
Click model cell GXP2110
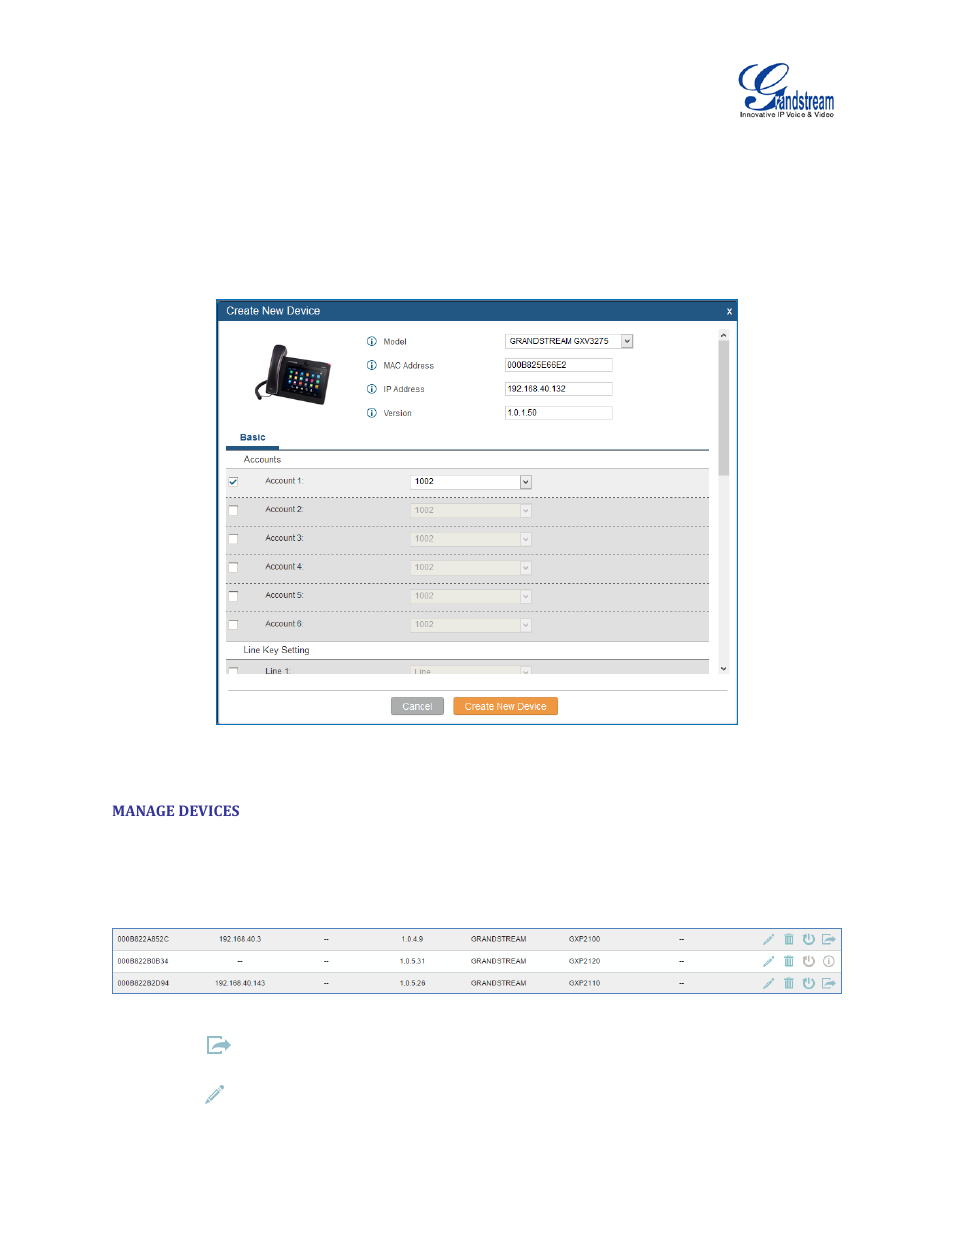[x=585, y=983]
